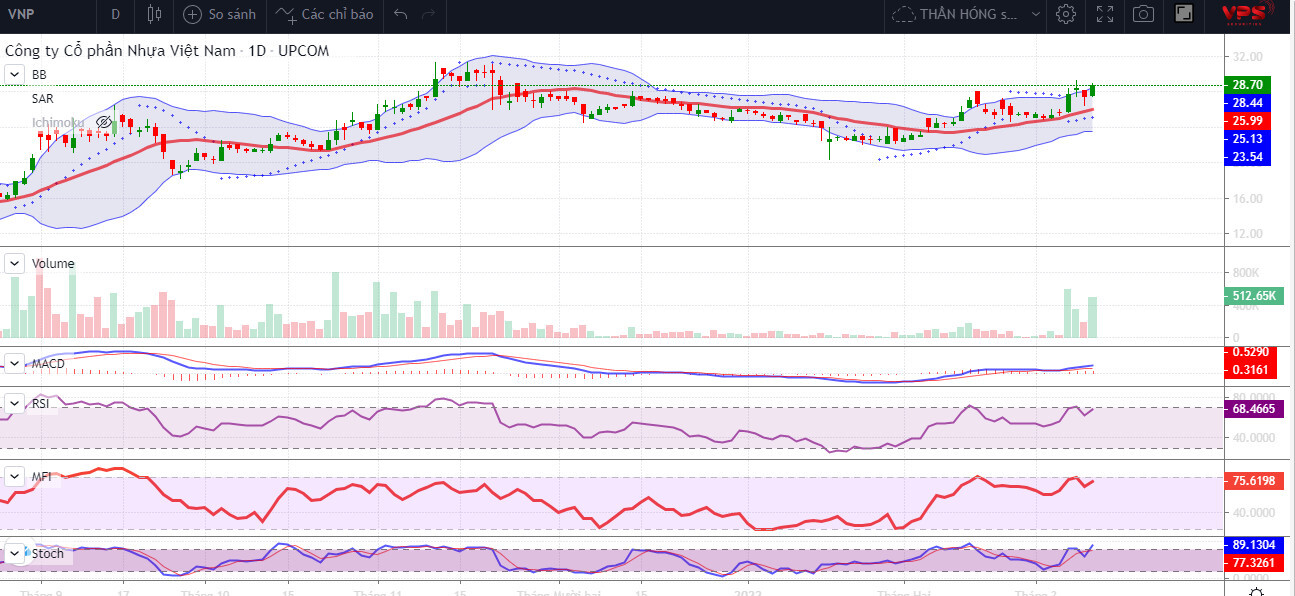Open chart settings gear

coord(1066,14)
